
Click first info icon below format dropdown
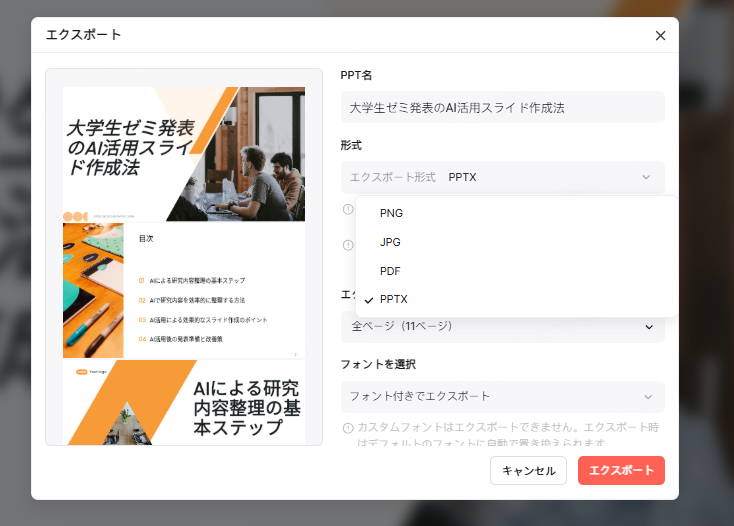(x=348, y=209)
